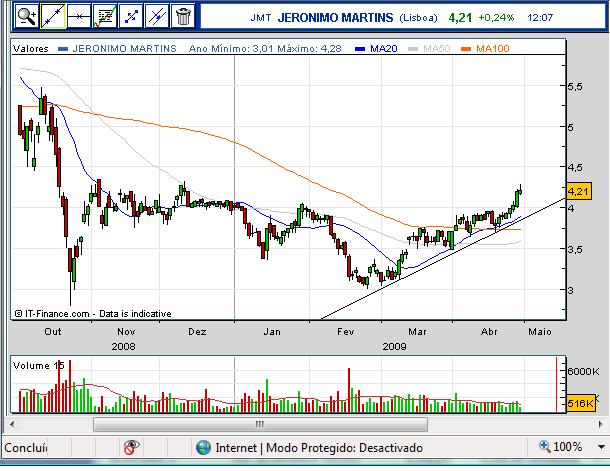Screen dimensions: 610x471
Task: Select the move points tool
Action: click(x=131, y=16)
